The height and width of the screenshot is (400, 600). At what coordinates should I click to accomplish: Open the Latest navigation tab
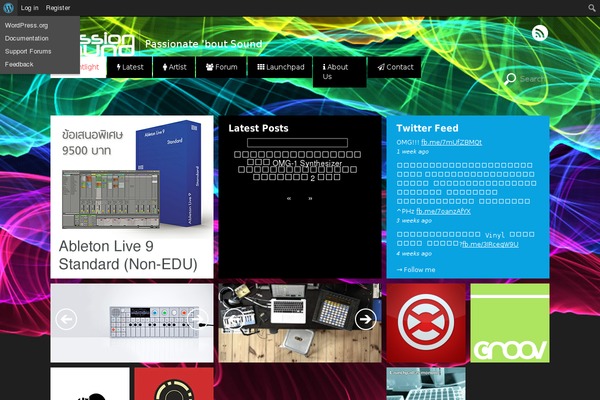point(130,67)
